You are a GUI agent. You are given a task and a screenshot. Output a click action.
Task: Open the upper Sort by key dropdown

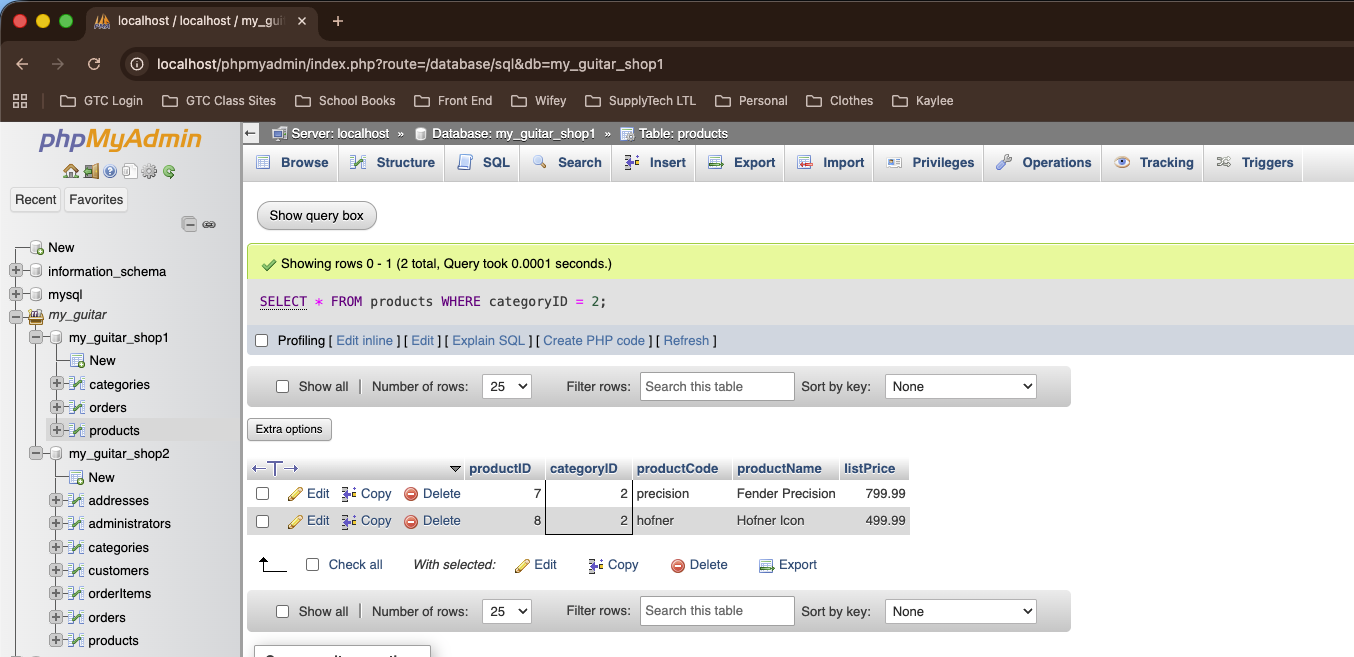(960, 387)
